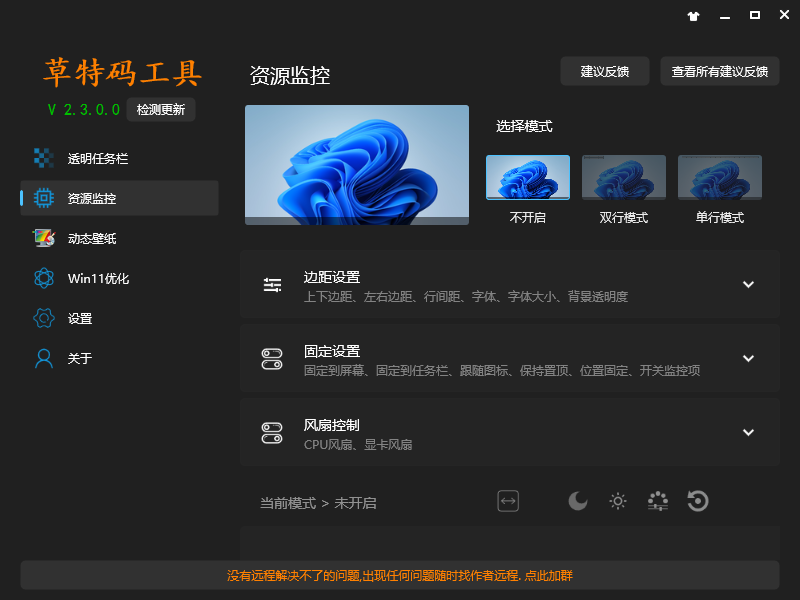
Task: Click the 设置 gear icon
Action: click(44, 318)
